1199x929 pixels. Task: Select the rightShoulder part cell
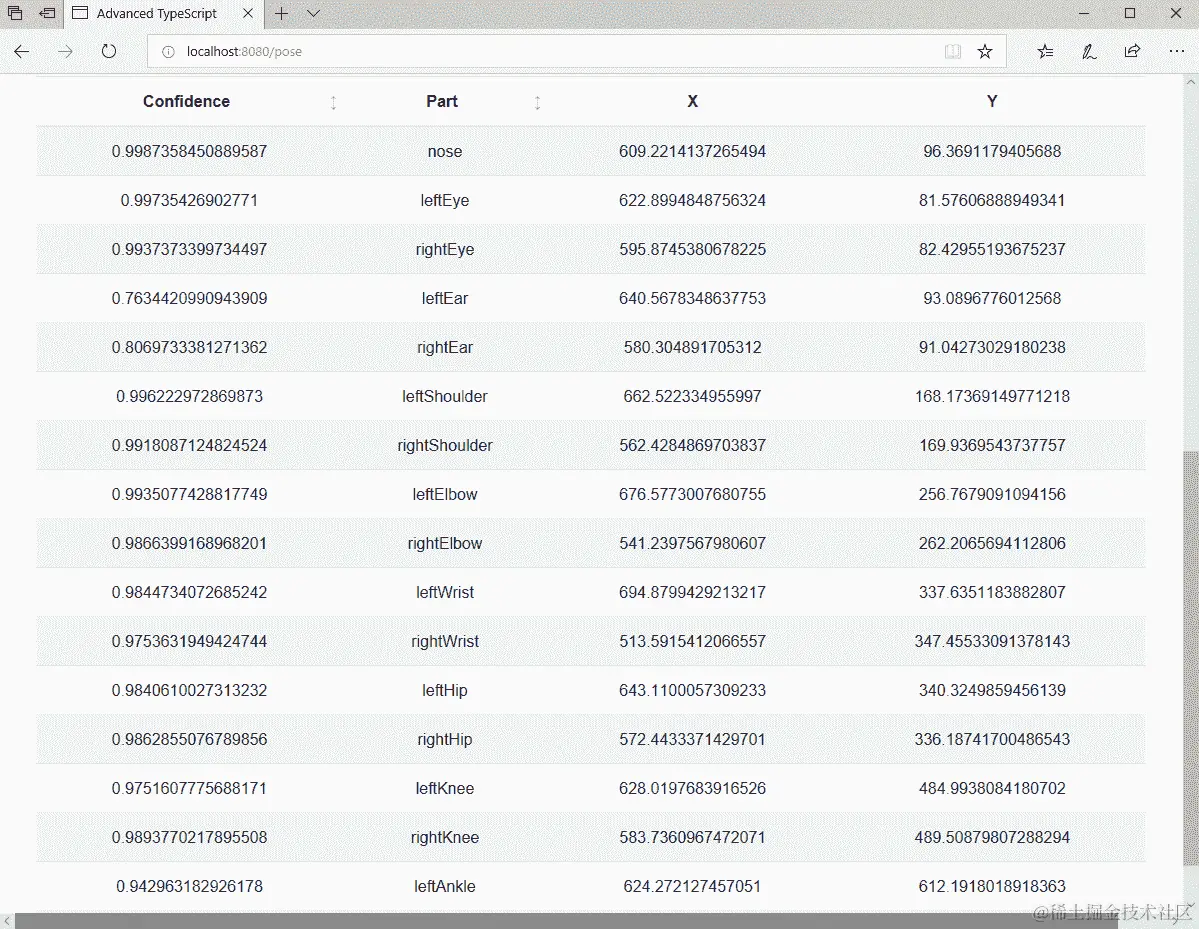click(444, 445)
